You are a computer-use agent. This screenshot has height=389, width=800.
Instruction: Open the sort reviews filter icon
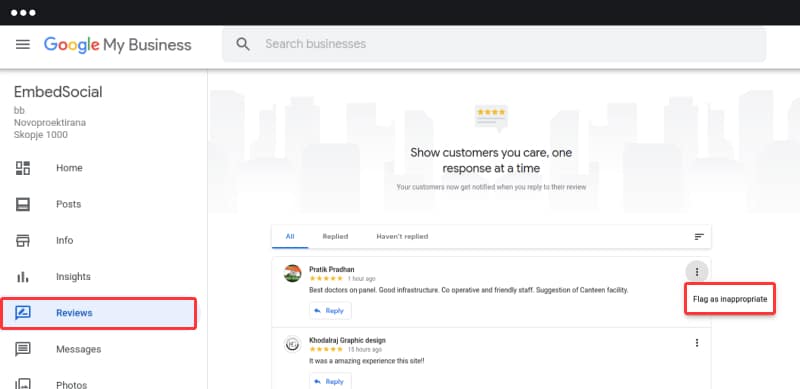[x=699, y=236]
